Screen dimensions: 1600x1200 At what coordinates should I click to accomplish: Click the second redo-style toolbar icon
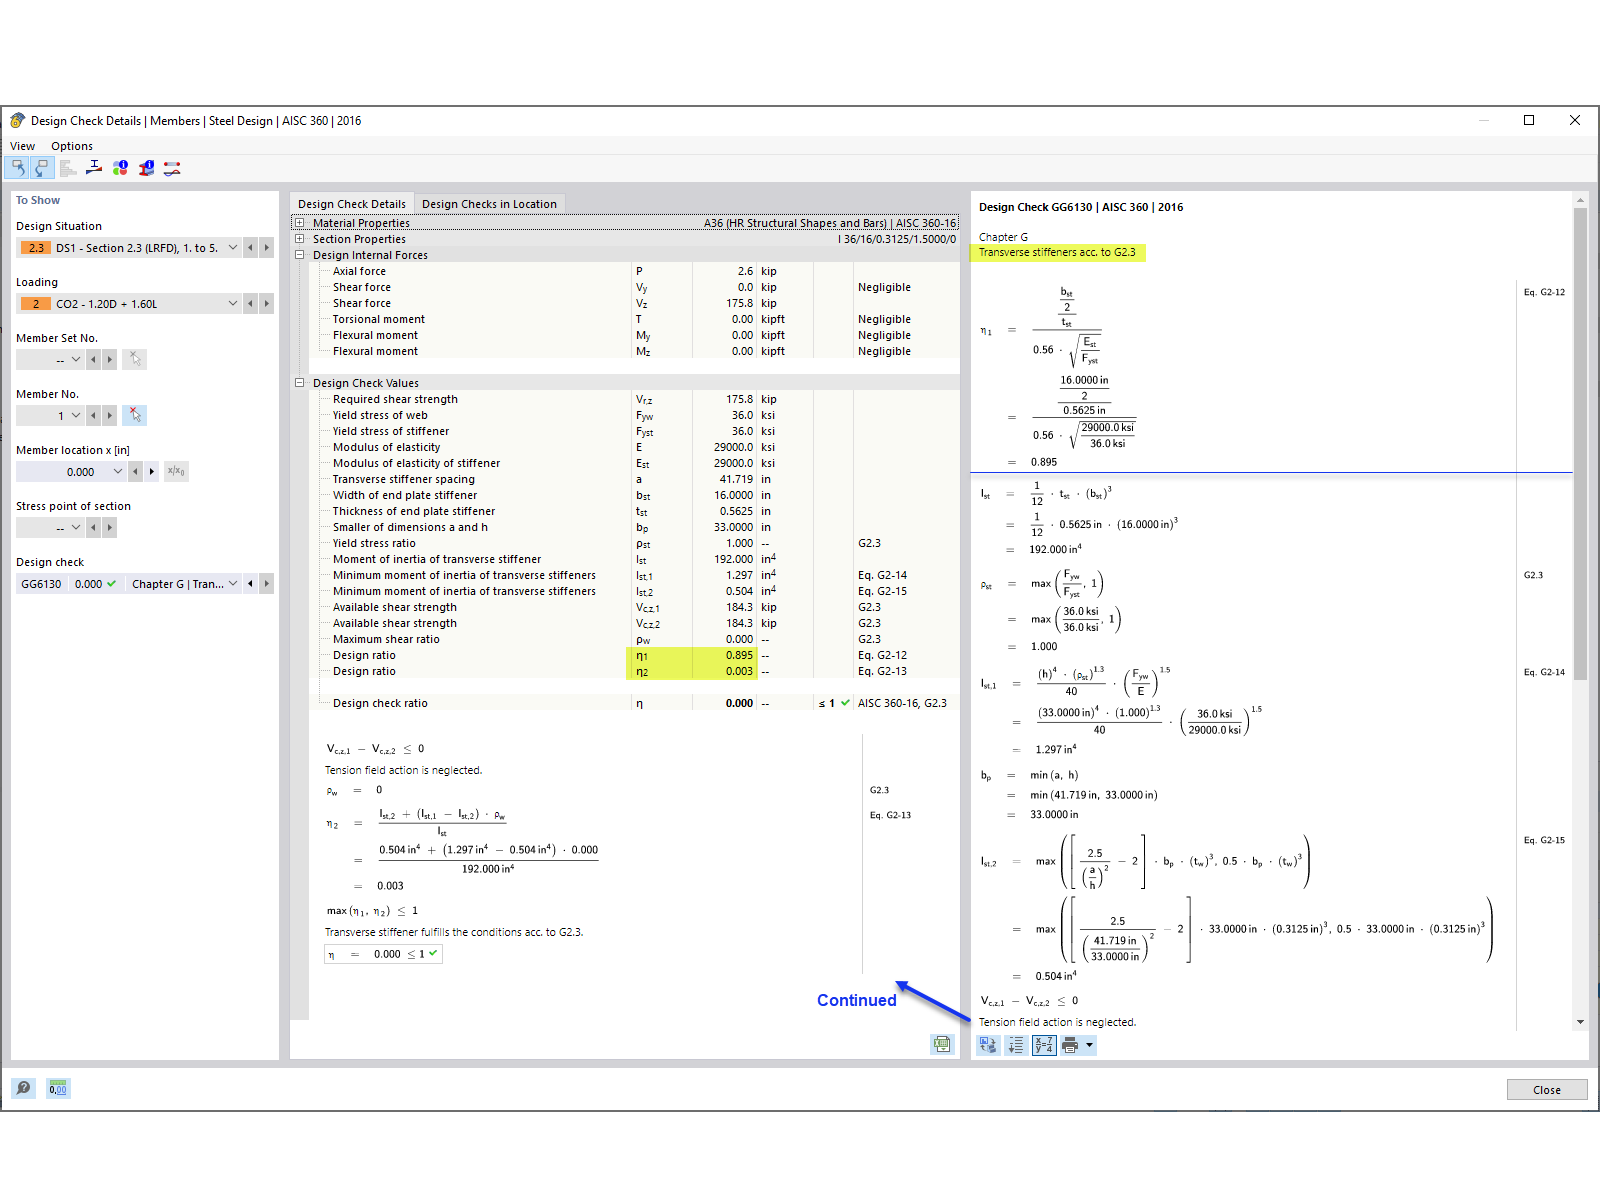click(x=42, y=168)
